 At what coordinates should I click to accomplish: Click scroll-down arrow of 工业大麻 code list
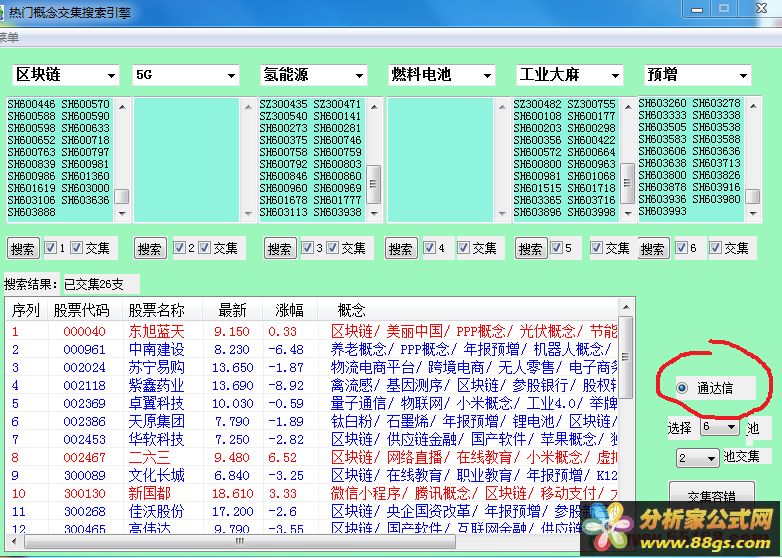(x=628, y=213)
